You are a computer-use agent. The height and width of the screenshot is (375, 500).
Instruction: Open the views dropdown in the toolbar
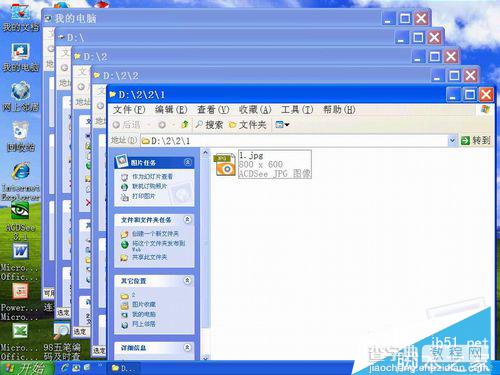282,125
